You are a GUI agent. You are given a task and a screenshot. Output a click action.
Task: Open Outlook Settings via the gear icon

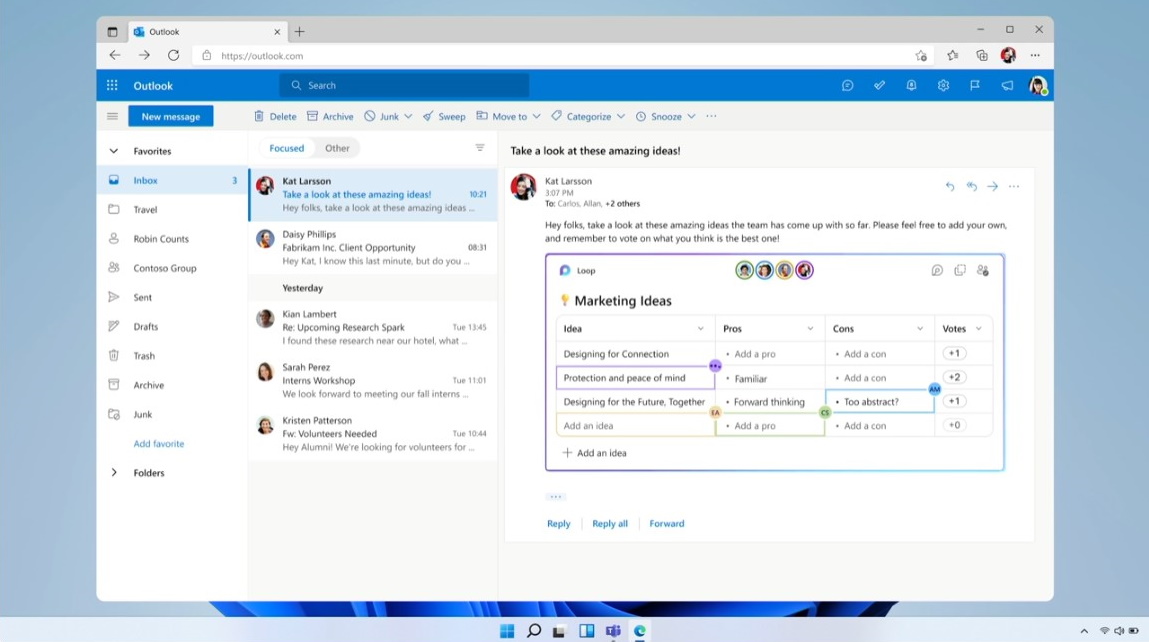coord(943,85)
